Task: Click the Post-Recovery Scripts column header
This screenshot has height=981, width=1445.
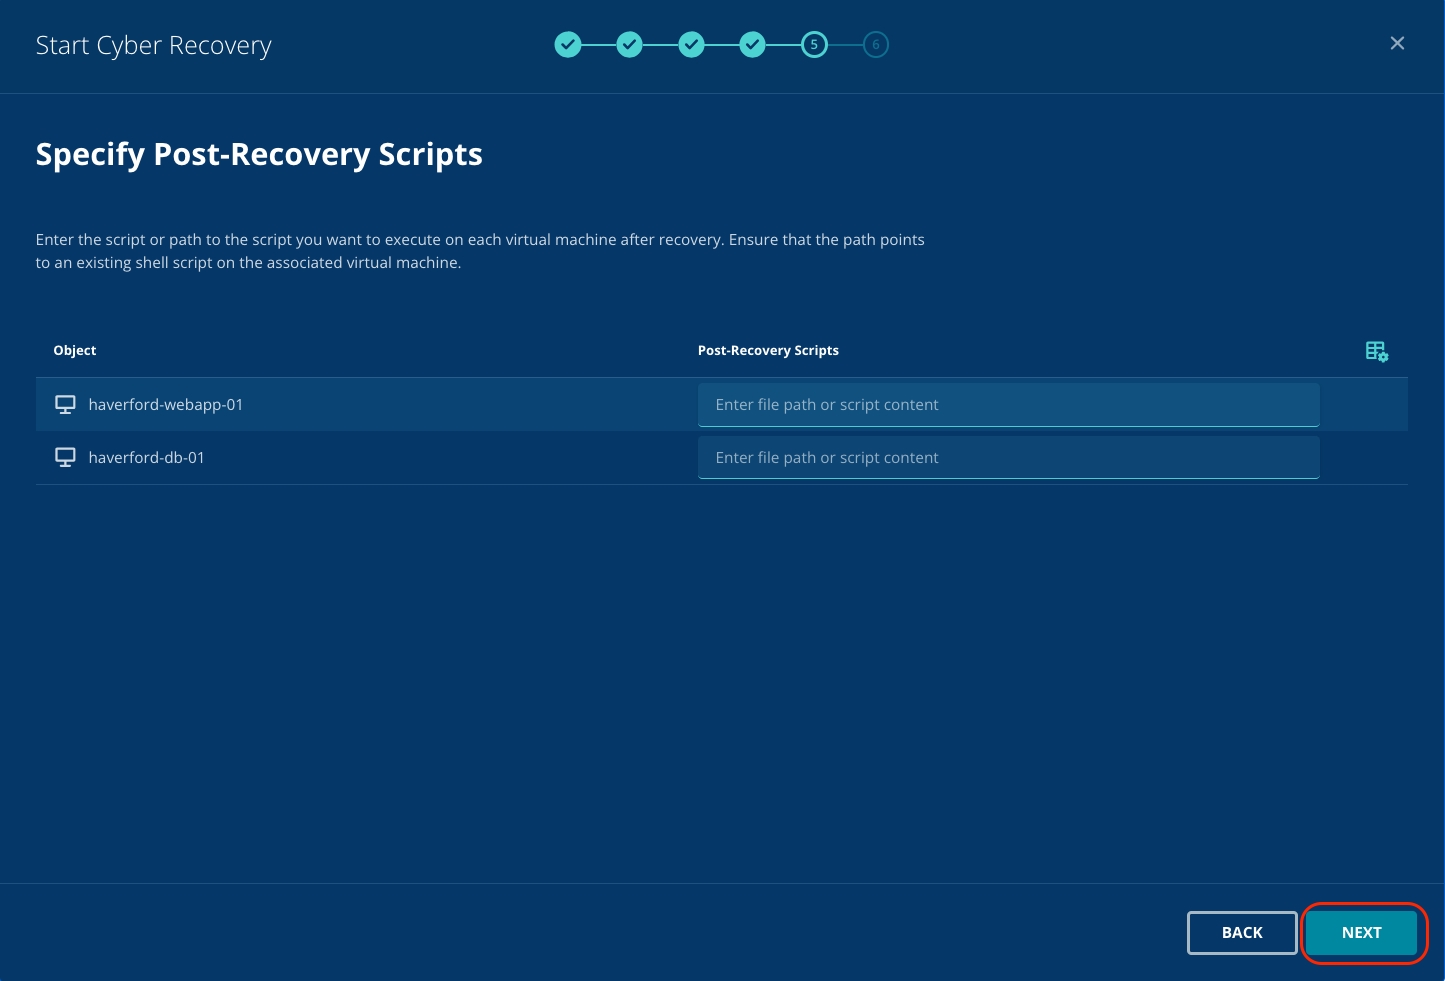Action: point(768,351)
